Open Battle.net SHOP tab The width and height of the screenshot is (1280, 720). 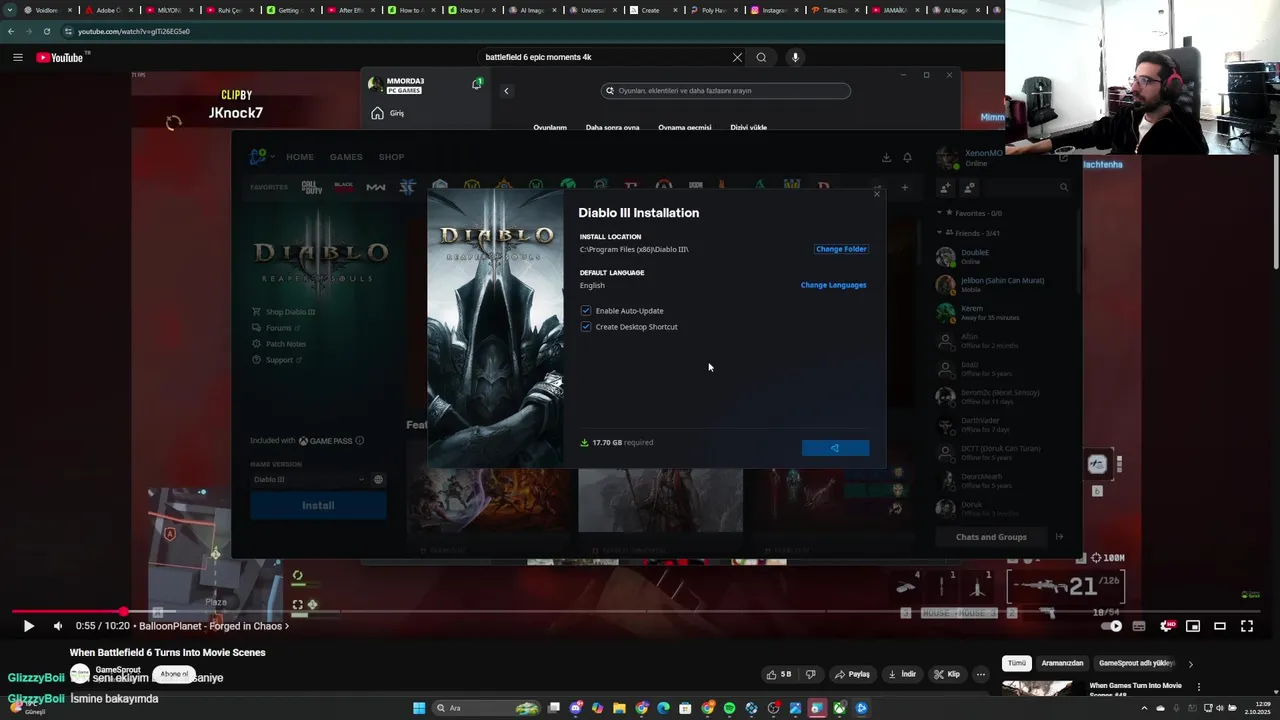tap(391, 157)
